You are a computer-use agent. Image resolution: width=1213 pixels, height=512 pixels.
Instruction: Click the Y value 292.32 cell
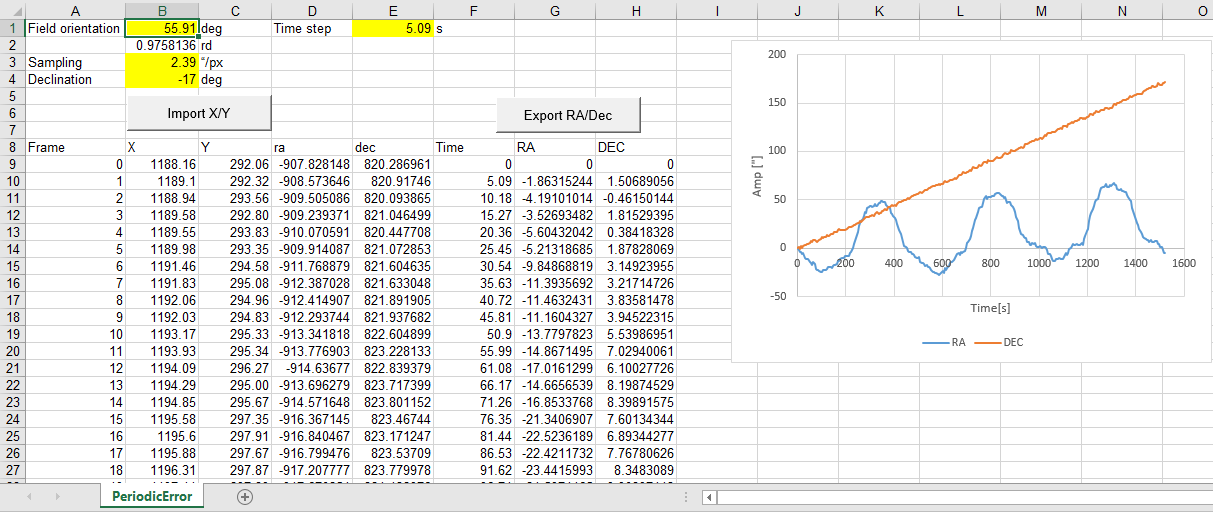pos(235,181)
